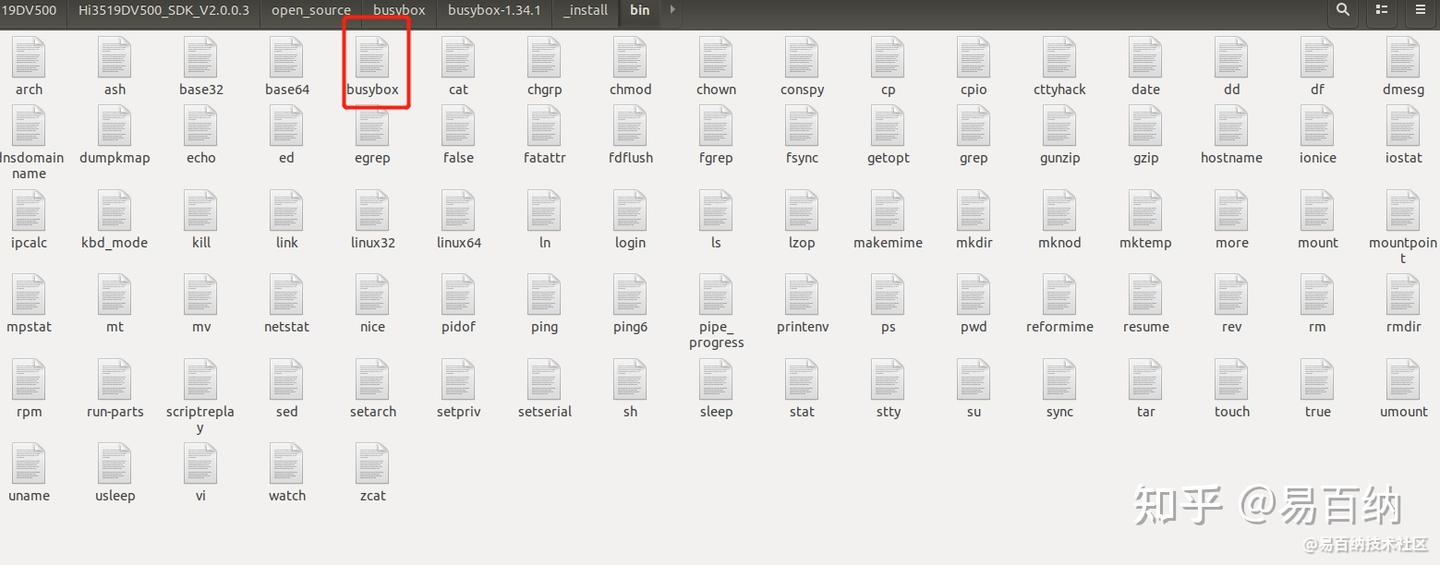The image size is (1440, 565).
Task: Click the stty file name
Action: coord(888,412)
